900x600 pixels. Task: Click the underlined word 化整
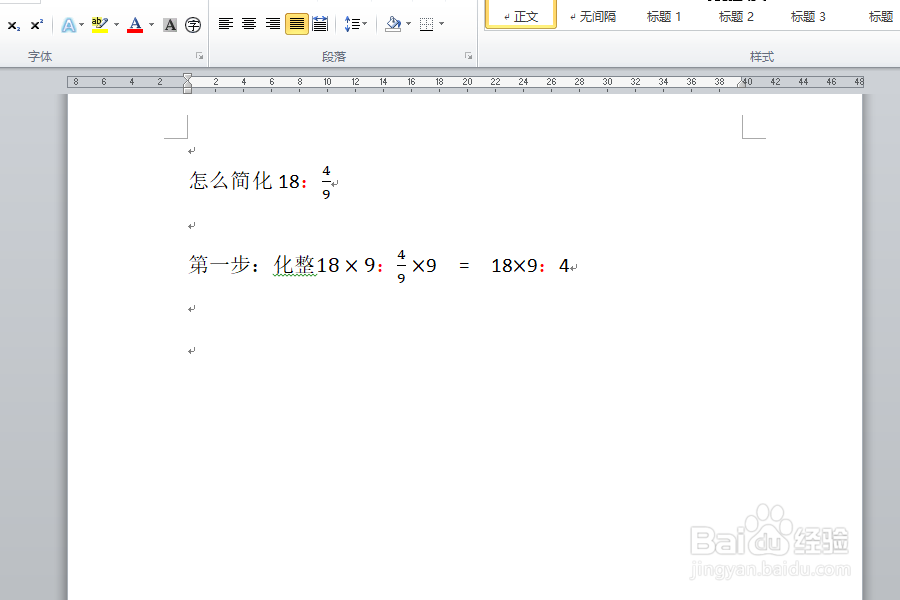click(294, 265)
